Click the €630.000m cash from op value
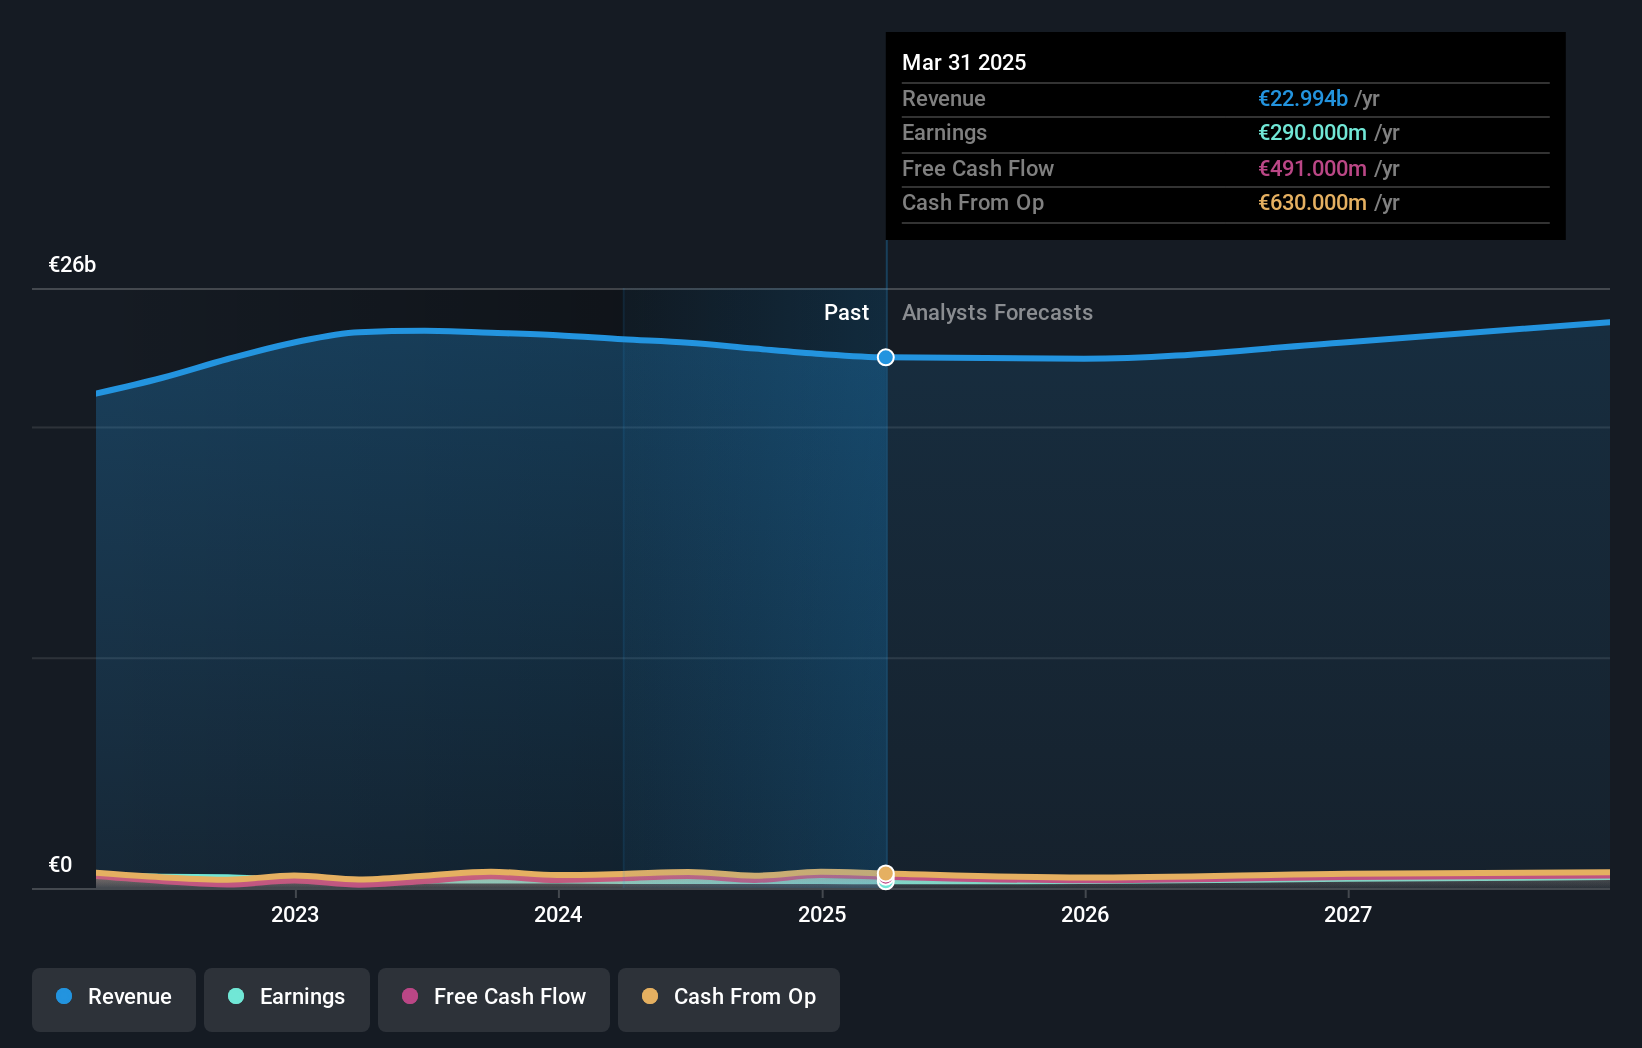 1312,202
